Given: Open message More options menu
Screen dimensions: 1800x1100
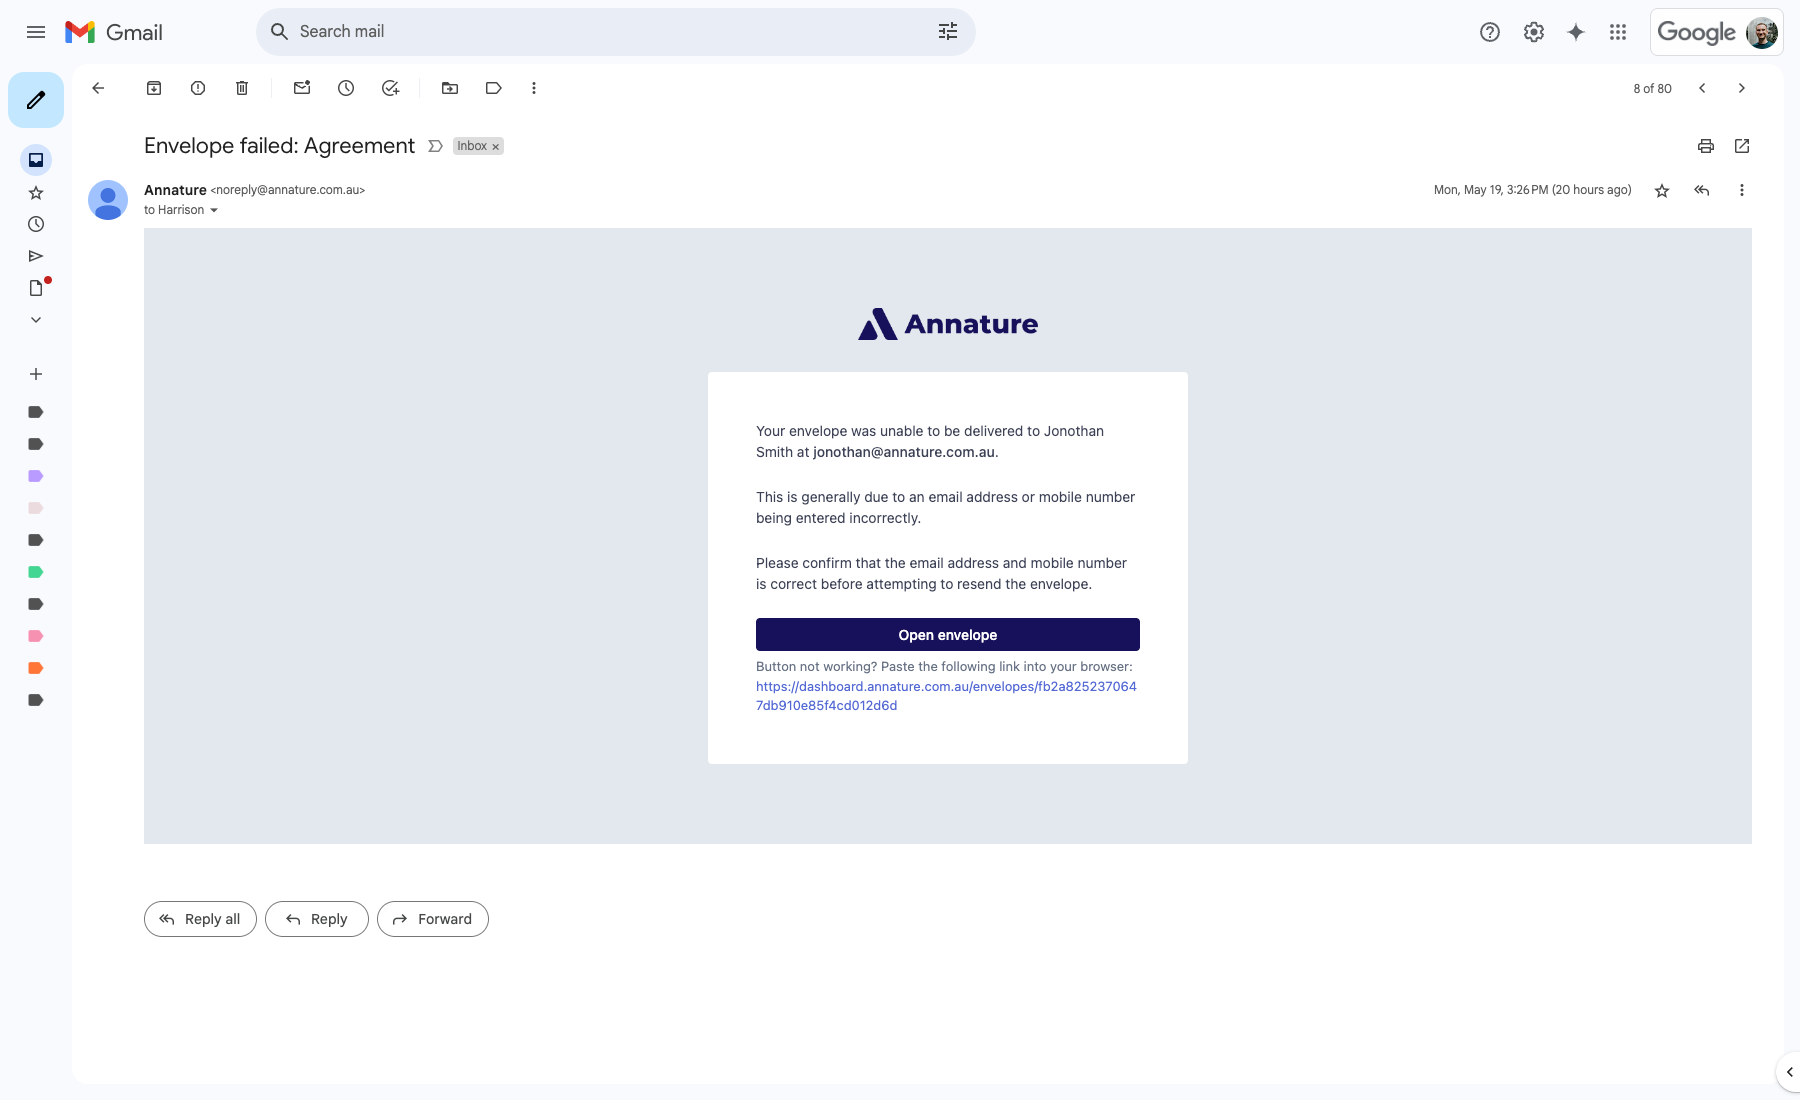Looking at the screenshot, I should point(1742,190).
